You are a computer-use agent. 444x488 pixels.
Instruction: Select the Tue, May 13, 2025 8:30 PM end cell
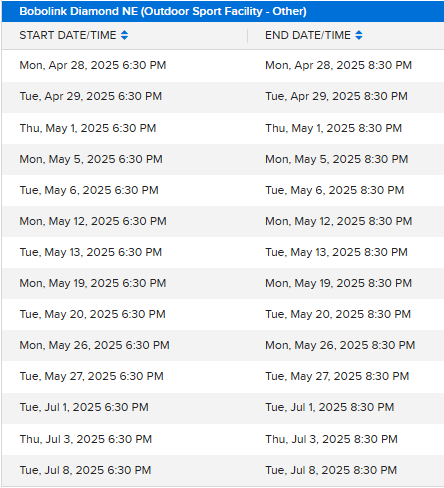click(x=336, y=252)
